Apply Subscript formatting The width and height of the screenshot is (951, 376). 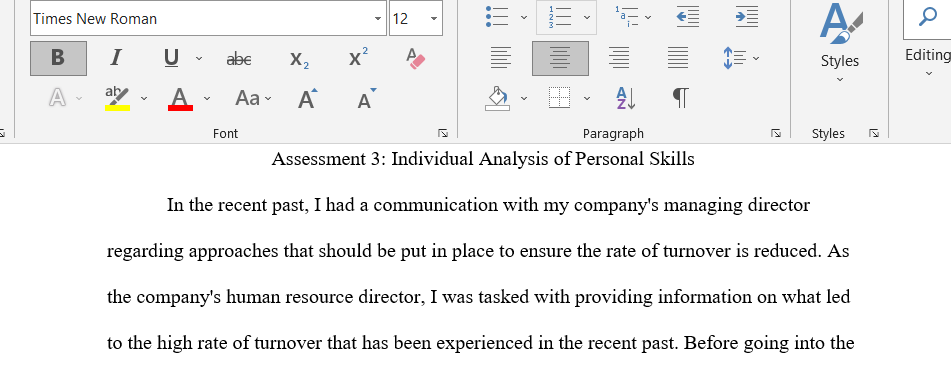coord(299,59)
